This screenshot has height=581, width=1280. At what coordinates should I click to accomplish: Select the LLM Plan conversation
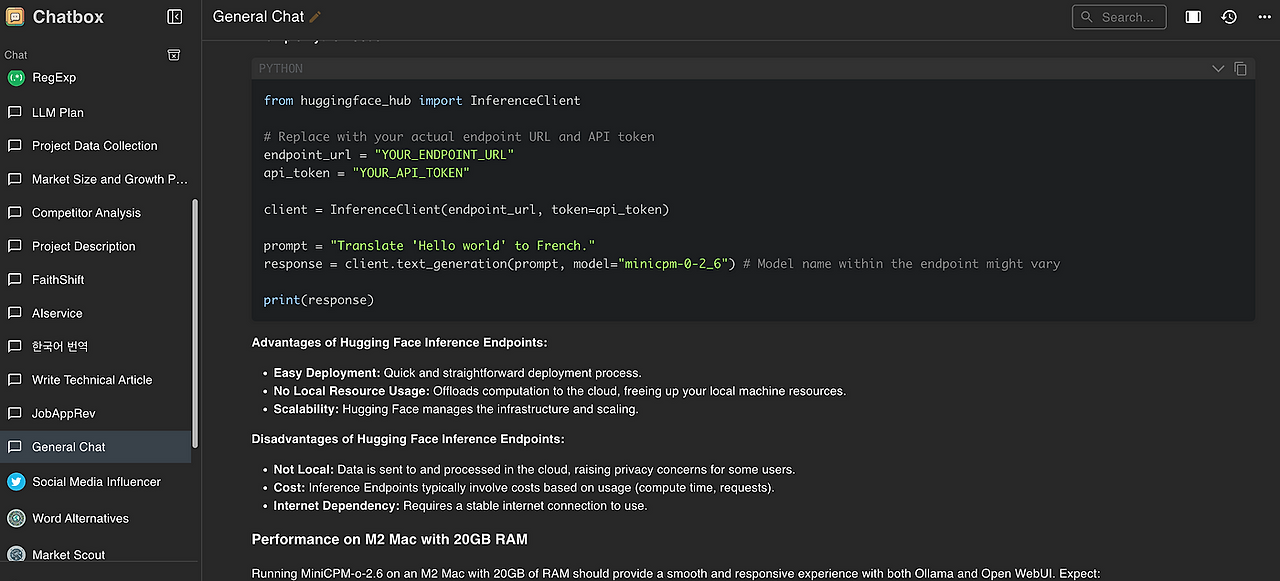point(96,112)
